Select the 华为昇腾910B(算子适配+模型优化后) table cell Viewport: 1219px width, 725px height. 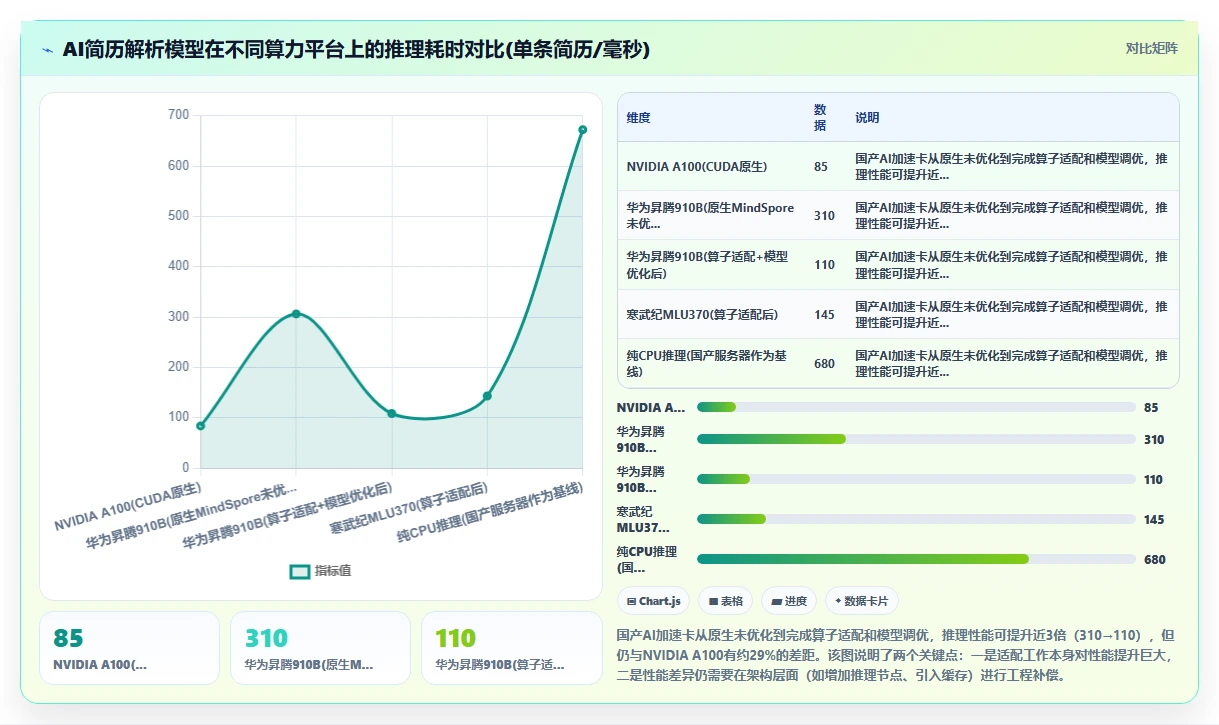tap(711, 265)
